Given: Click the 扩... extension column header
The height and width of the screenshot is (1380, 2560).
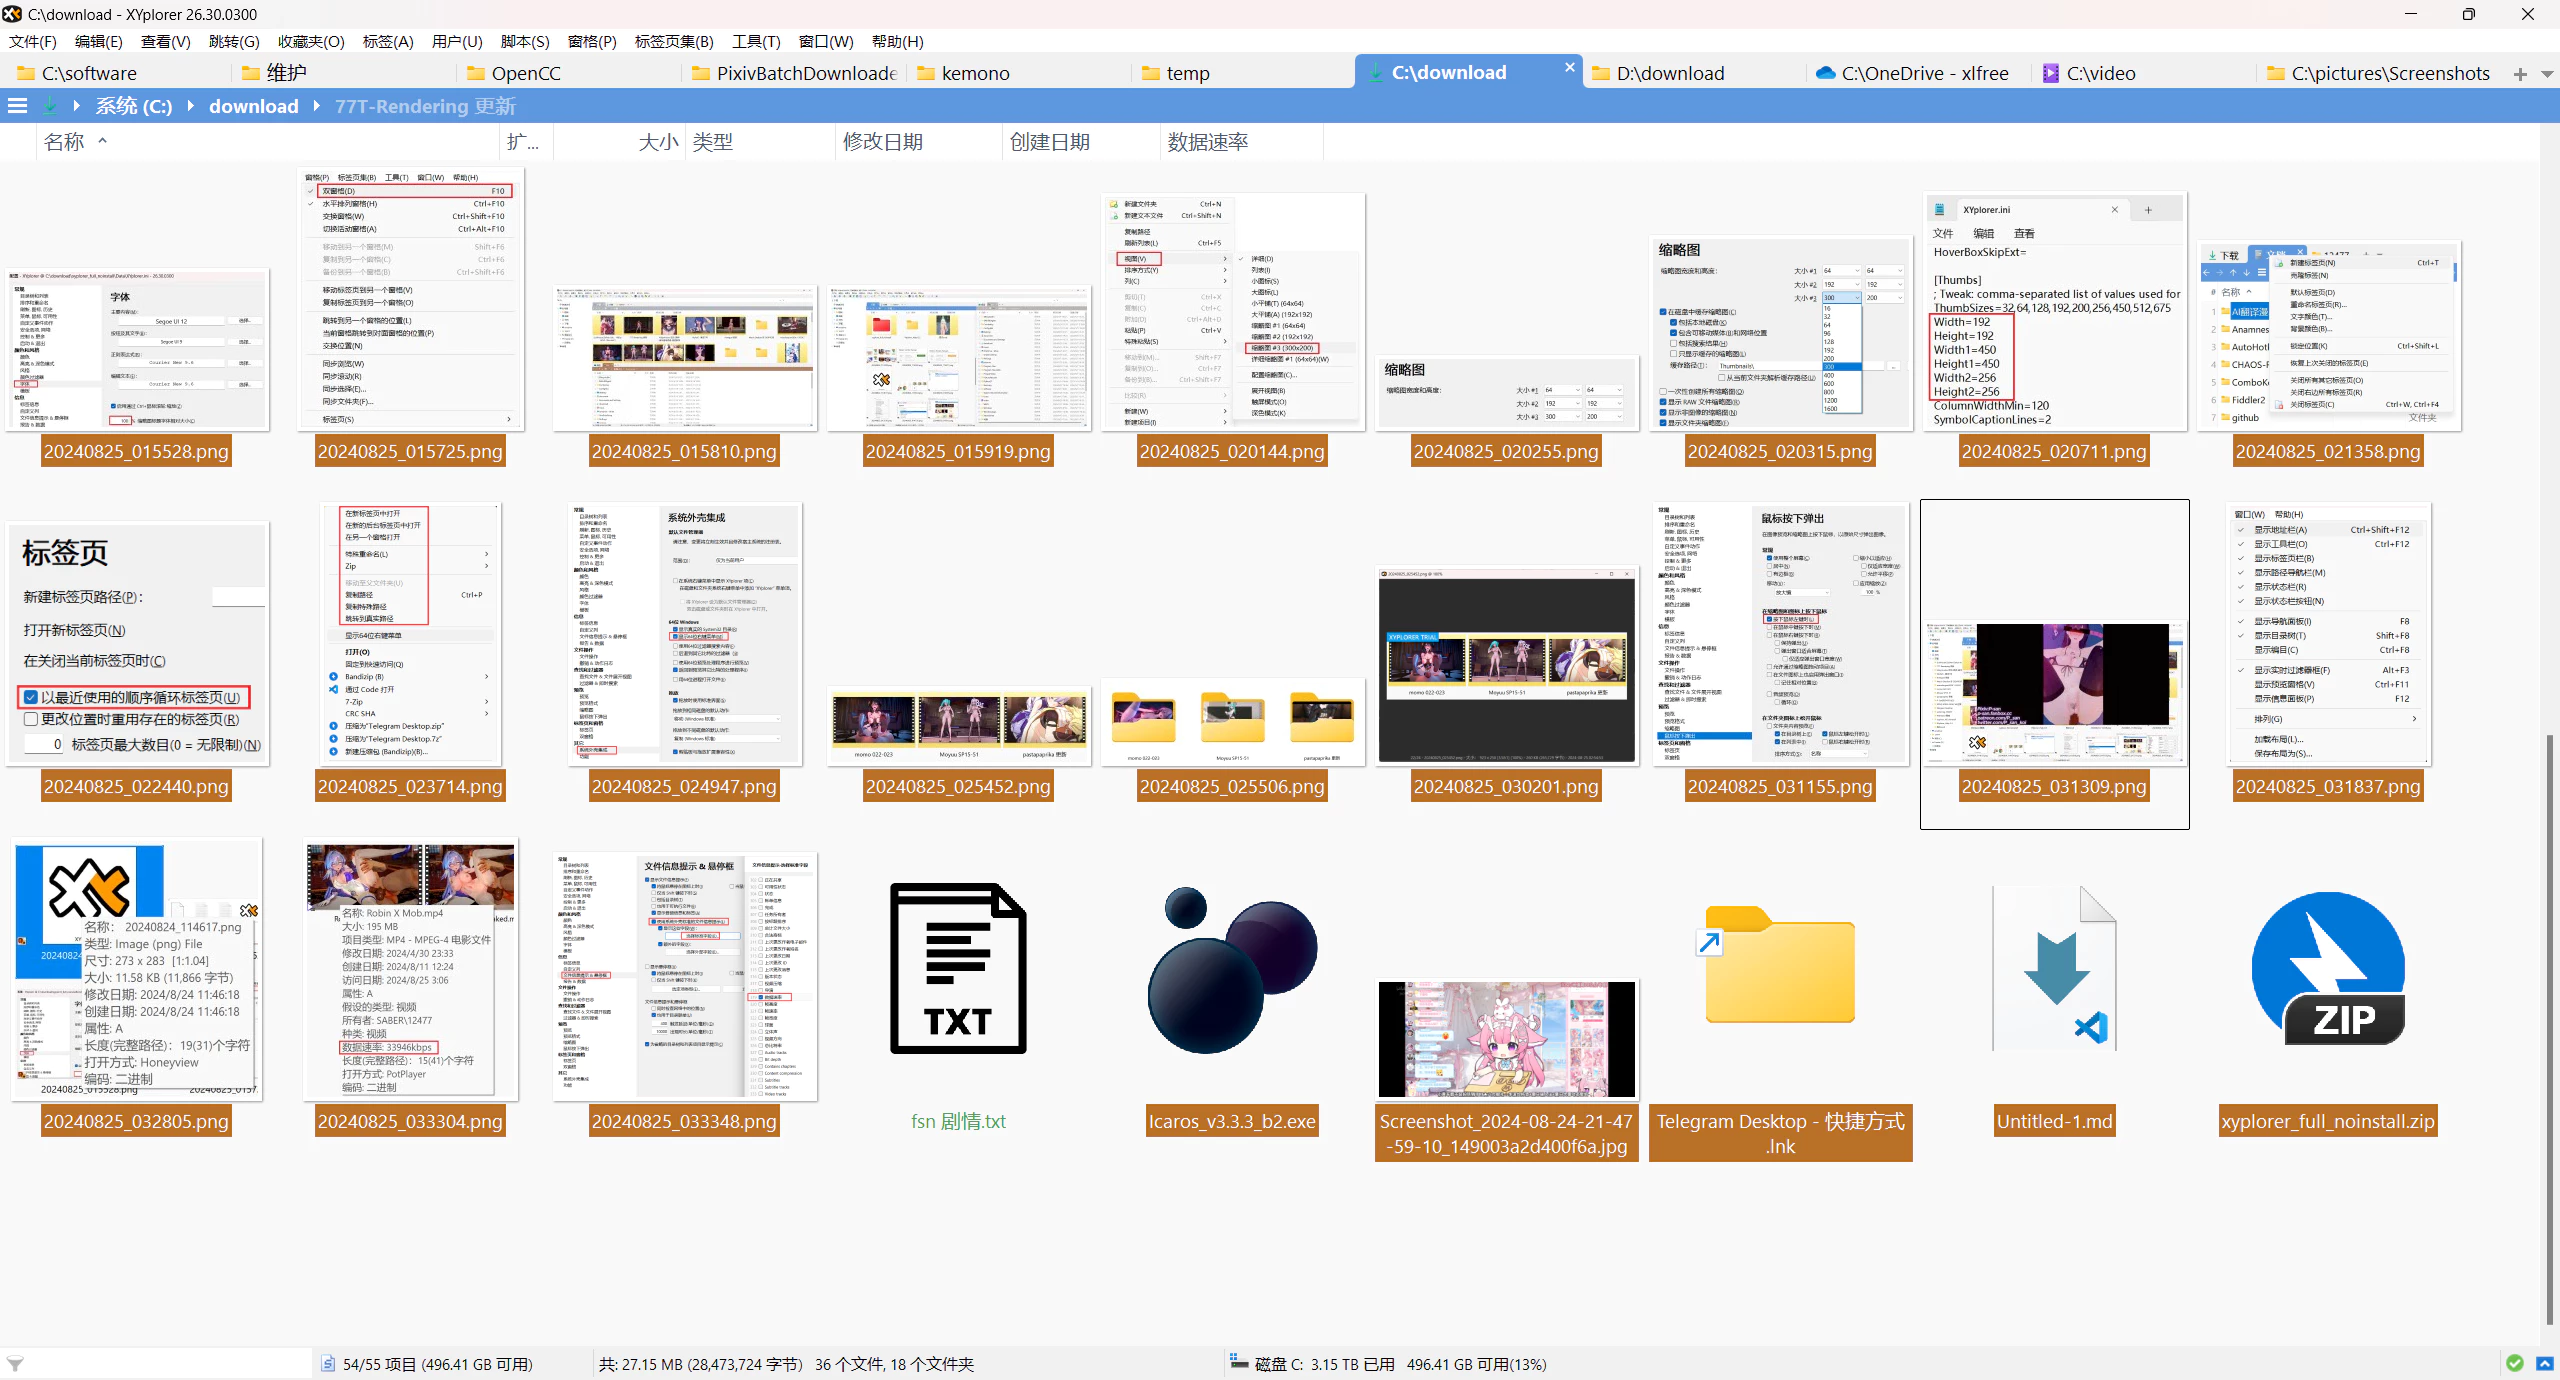Looking at the screenshot, I should pyautogui.click(x=524, y=142).
